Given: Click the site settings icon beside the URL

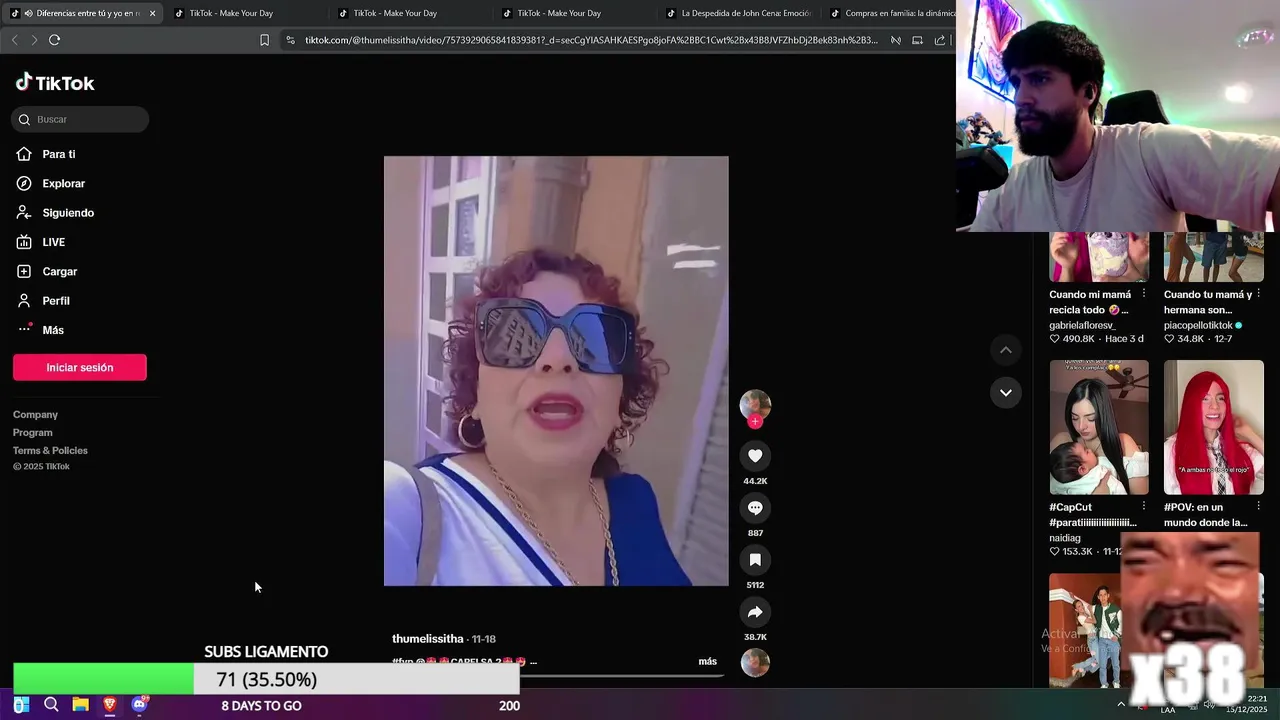Looking at the screenshot, I should (290, 40).
